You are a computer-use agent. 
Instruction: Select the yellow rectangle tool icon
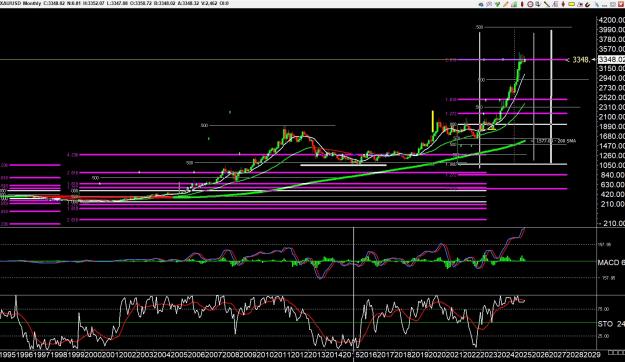tap(572, 4)
